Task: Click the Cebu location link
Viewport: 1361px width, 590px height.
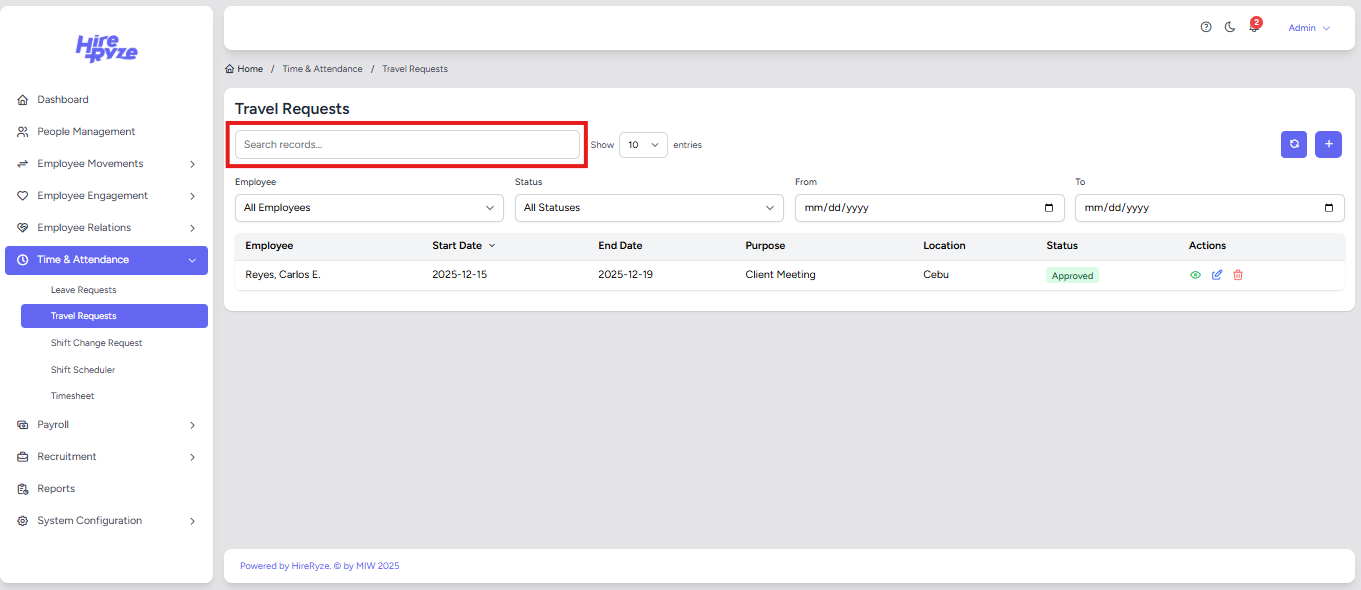Action: [x=936, y=275]
